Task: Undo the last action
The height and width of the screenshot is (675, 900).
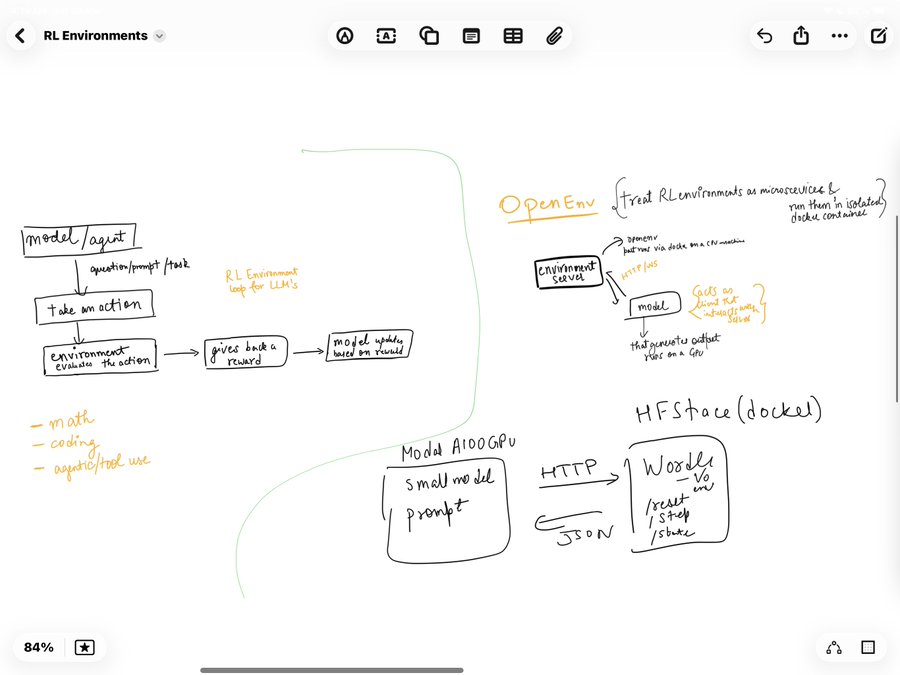Action: coord(765,36)
